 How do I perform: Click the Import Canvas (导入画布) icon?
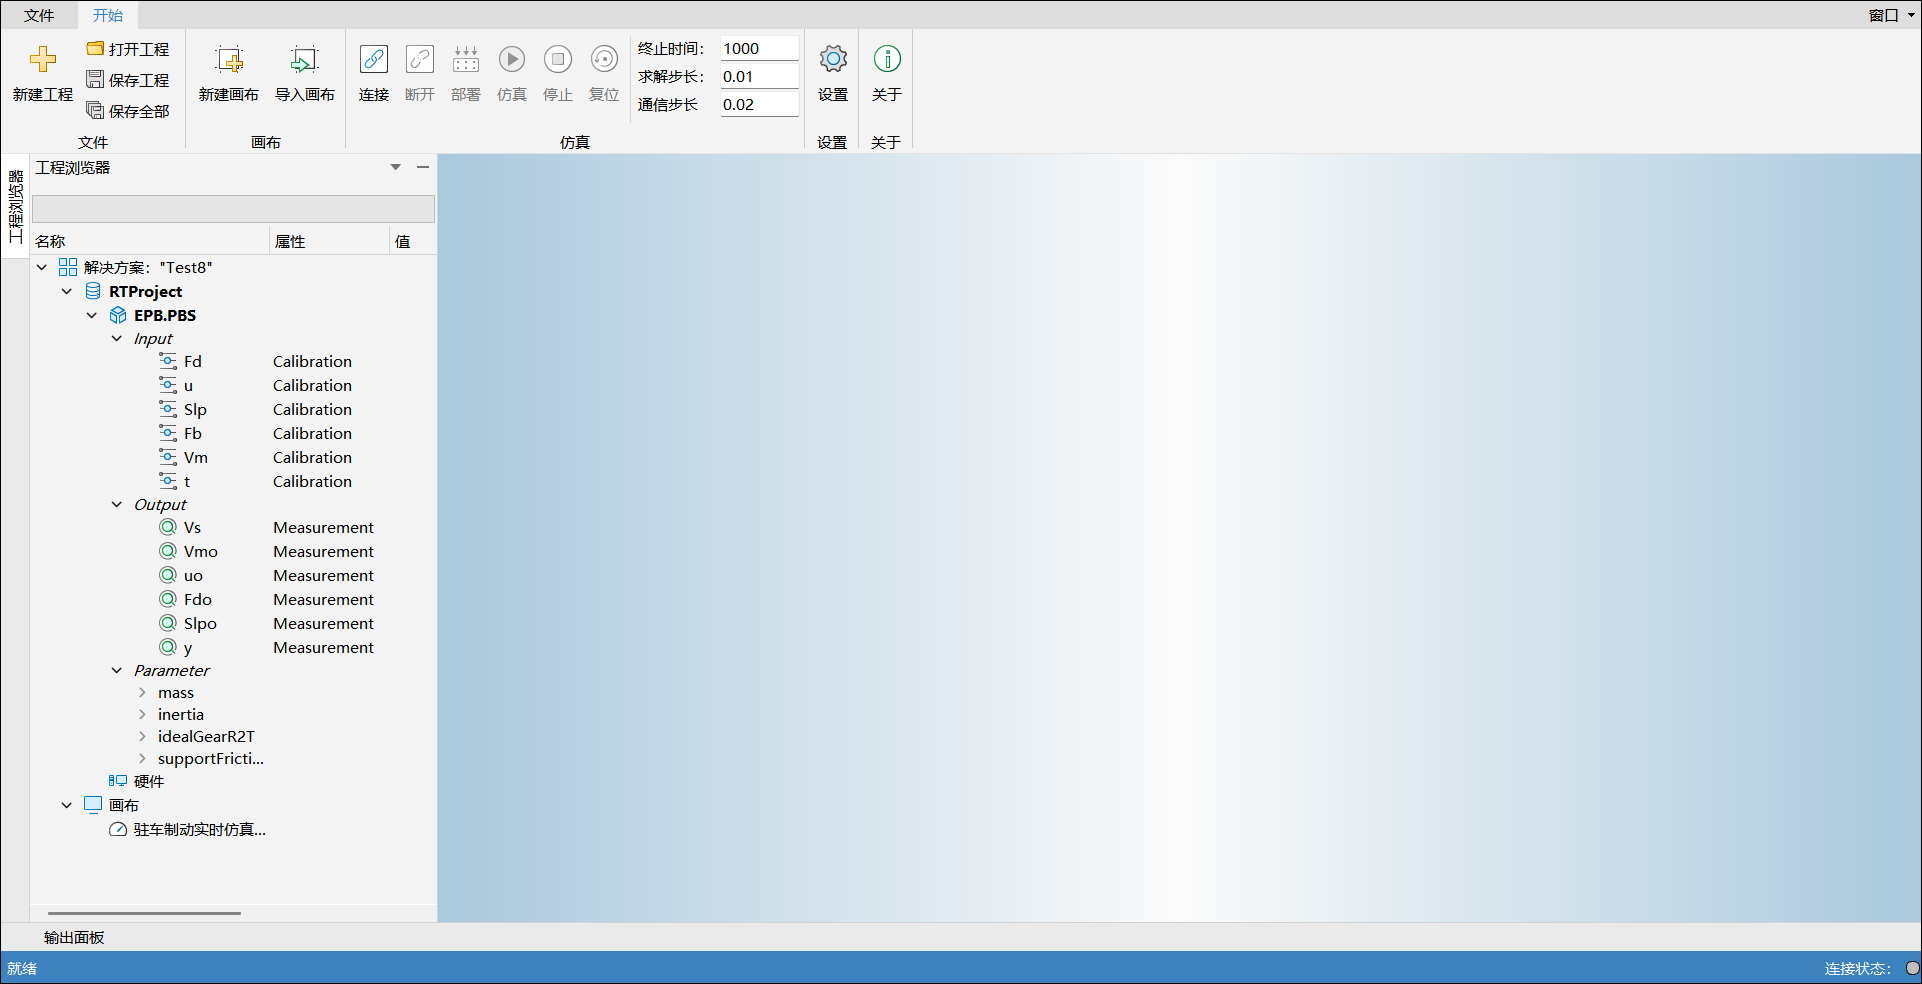point(304,60)
